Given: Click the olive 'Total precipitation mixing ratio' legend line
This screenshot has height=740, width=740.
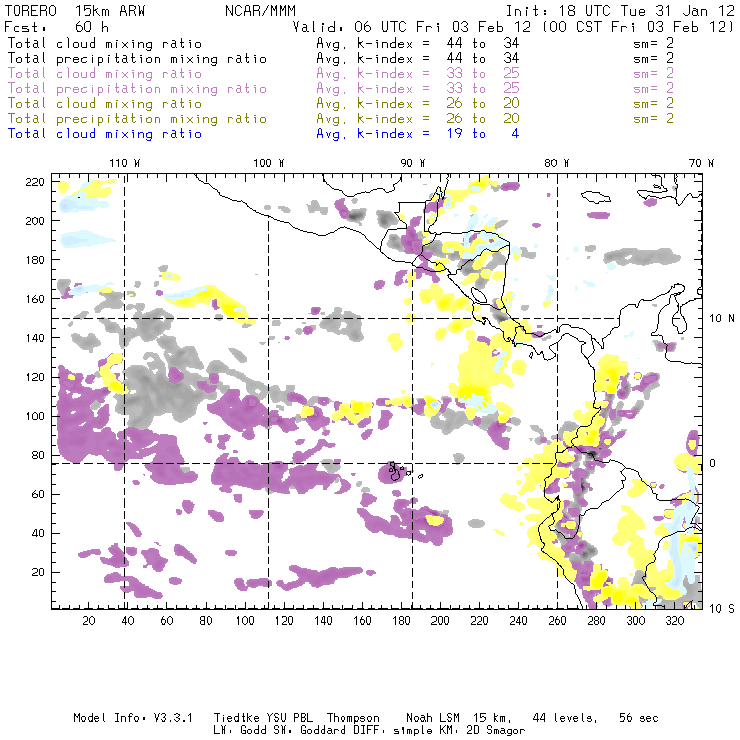Looking at the screenshot, I should 137,118.
